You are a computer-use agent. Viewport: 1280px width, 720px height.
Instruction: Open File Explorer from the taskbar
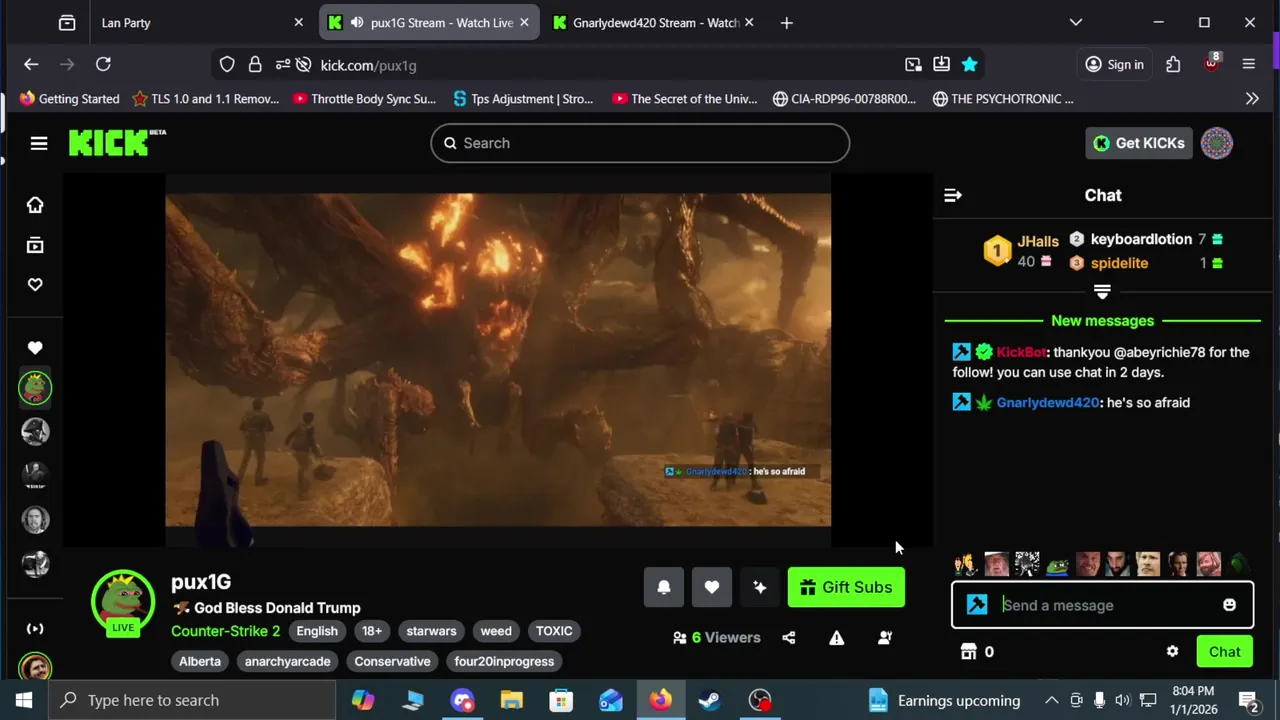point(512,700)
